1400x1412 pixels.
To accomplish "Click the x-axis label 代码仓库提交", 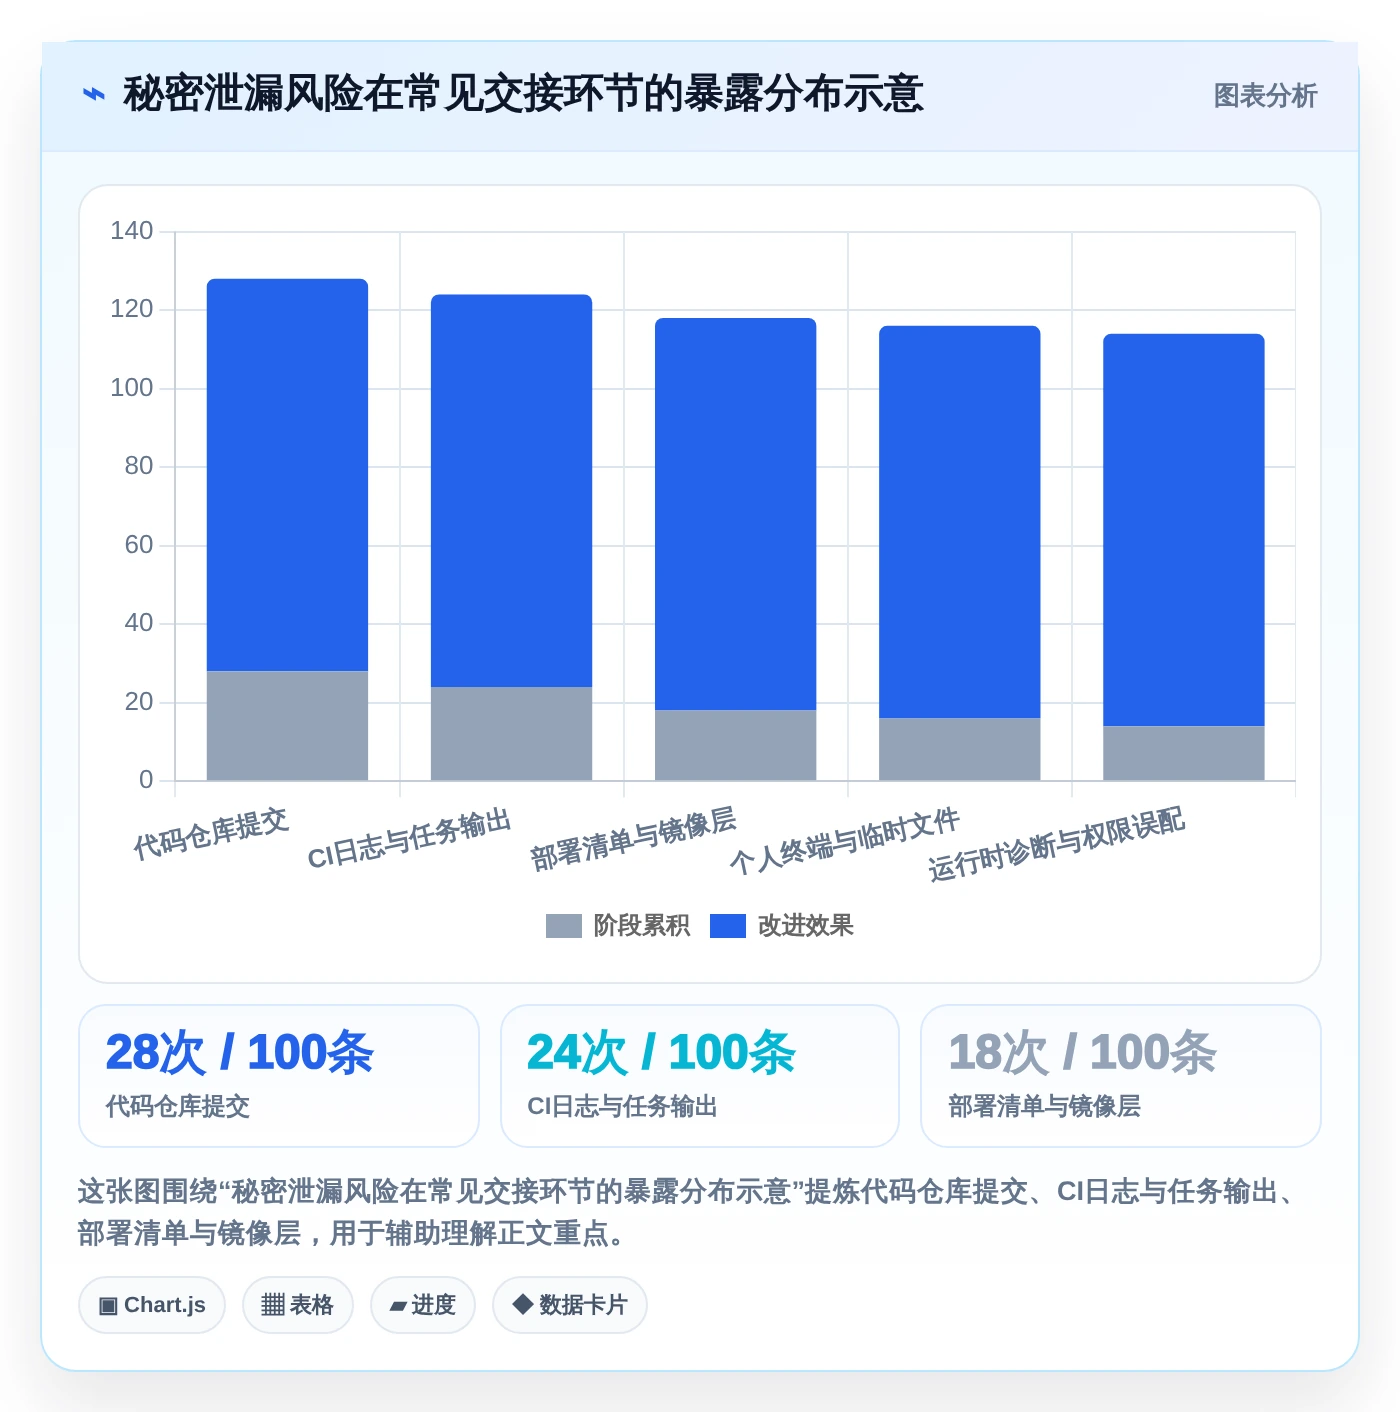I will [x=211, y=834].
